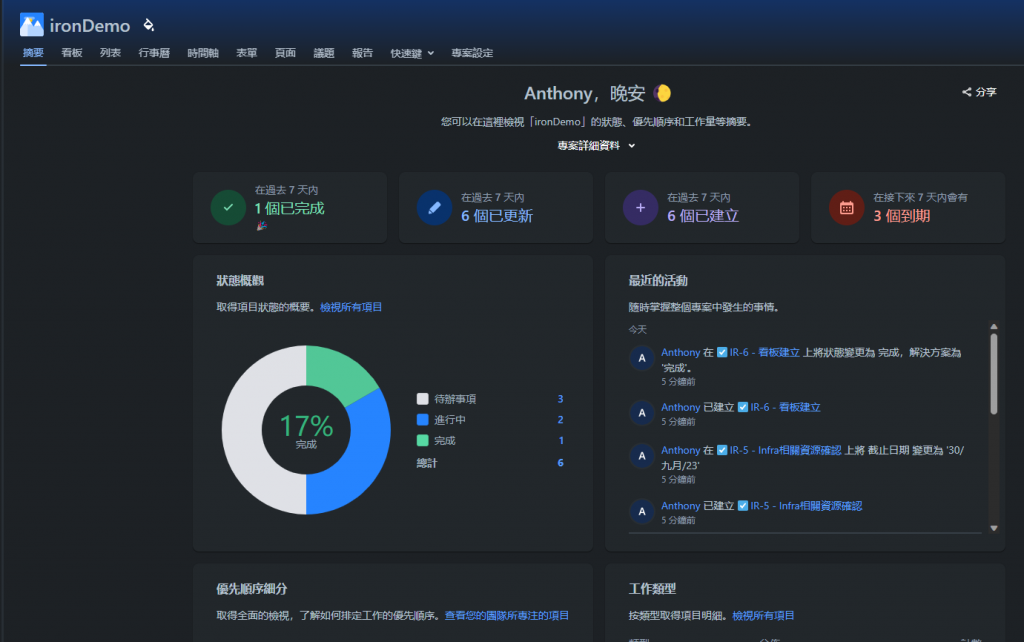Open IR-6 - 看板建立 link in 已建立 entry
The width and height of the screenshot is (1024, 642).
[x=785, y=407]
